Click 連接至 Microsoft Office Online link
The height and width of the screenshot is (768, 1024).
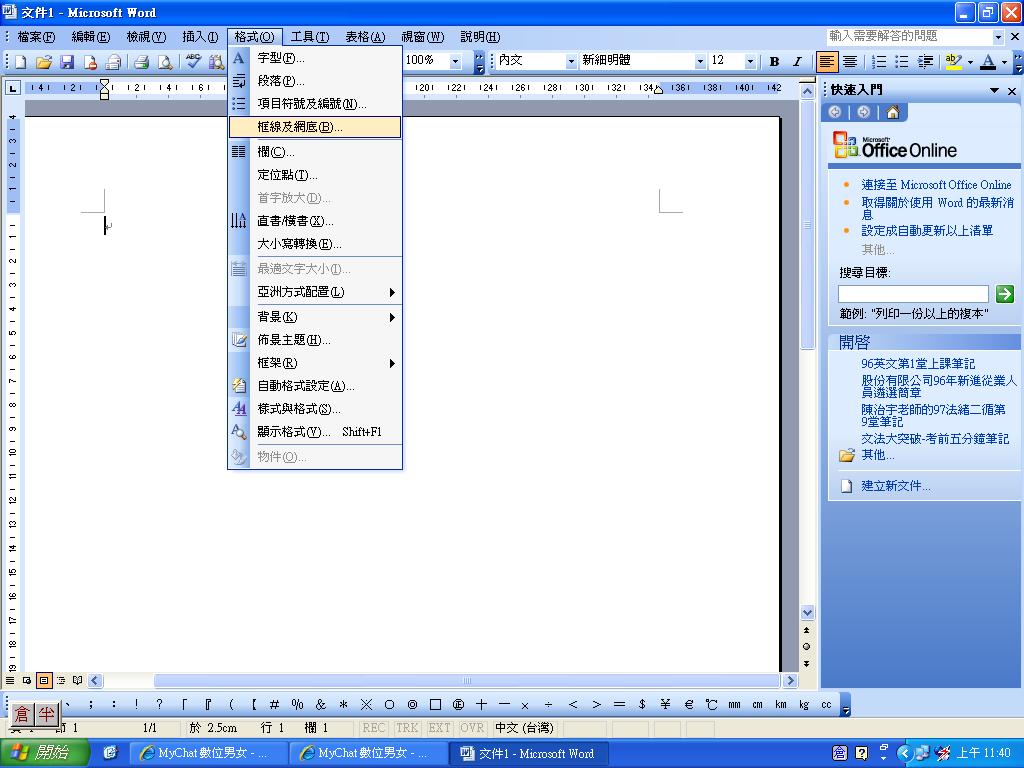[x=936, y=185]
